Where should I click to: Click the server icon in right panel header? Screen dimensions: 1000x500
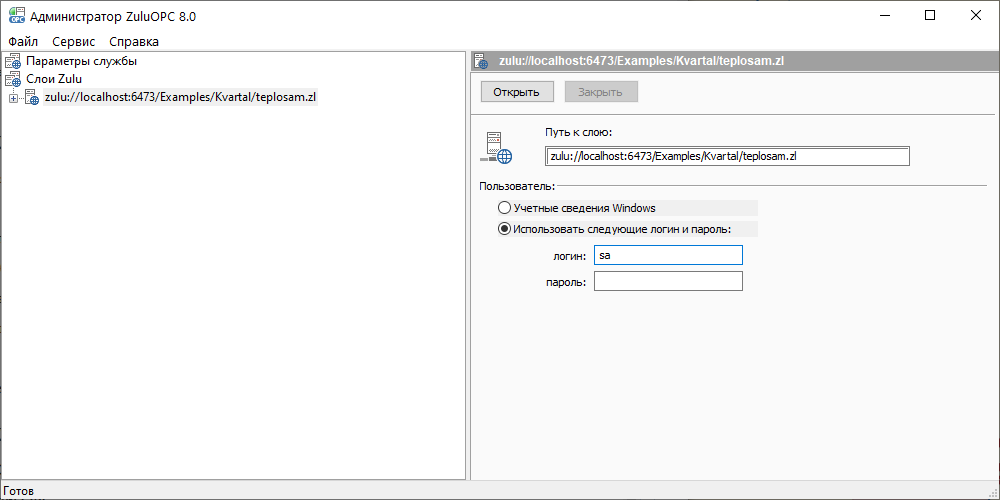tap(481, 61)
